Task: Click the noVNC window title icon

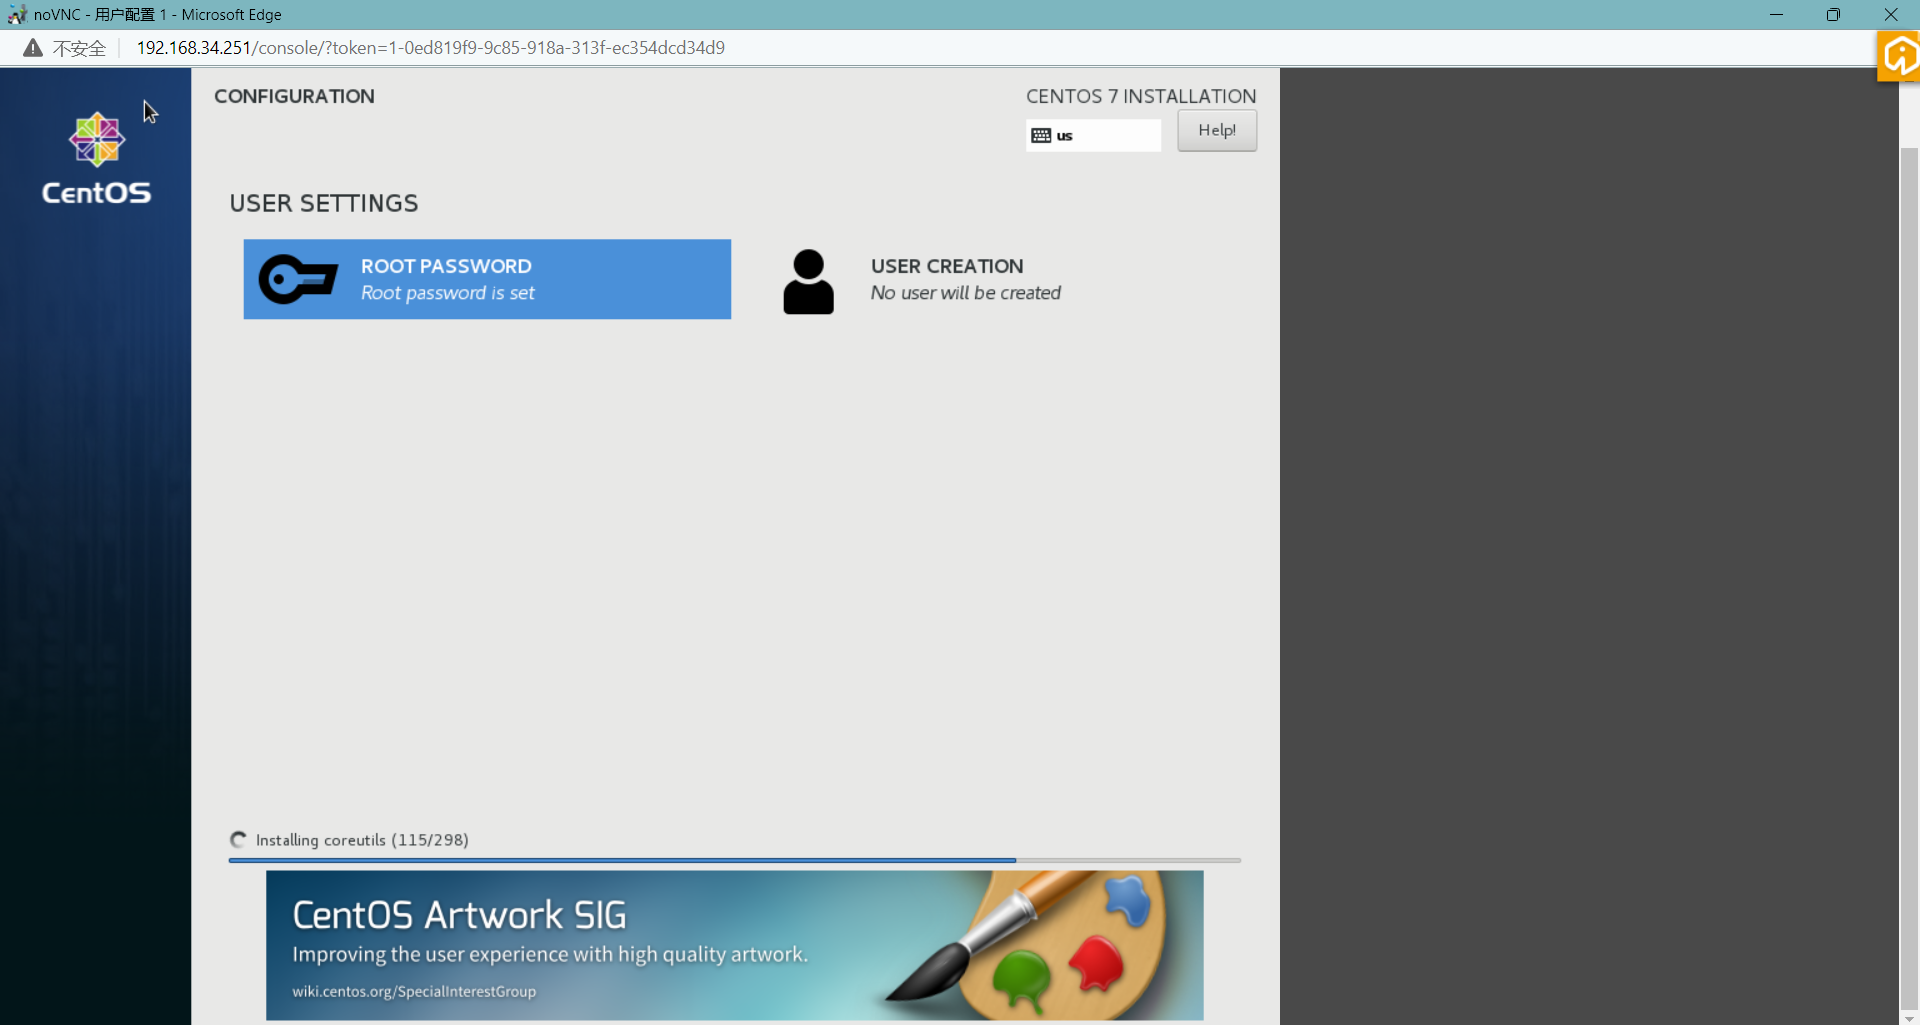Action: pos(17,14)
